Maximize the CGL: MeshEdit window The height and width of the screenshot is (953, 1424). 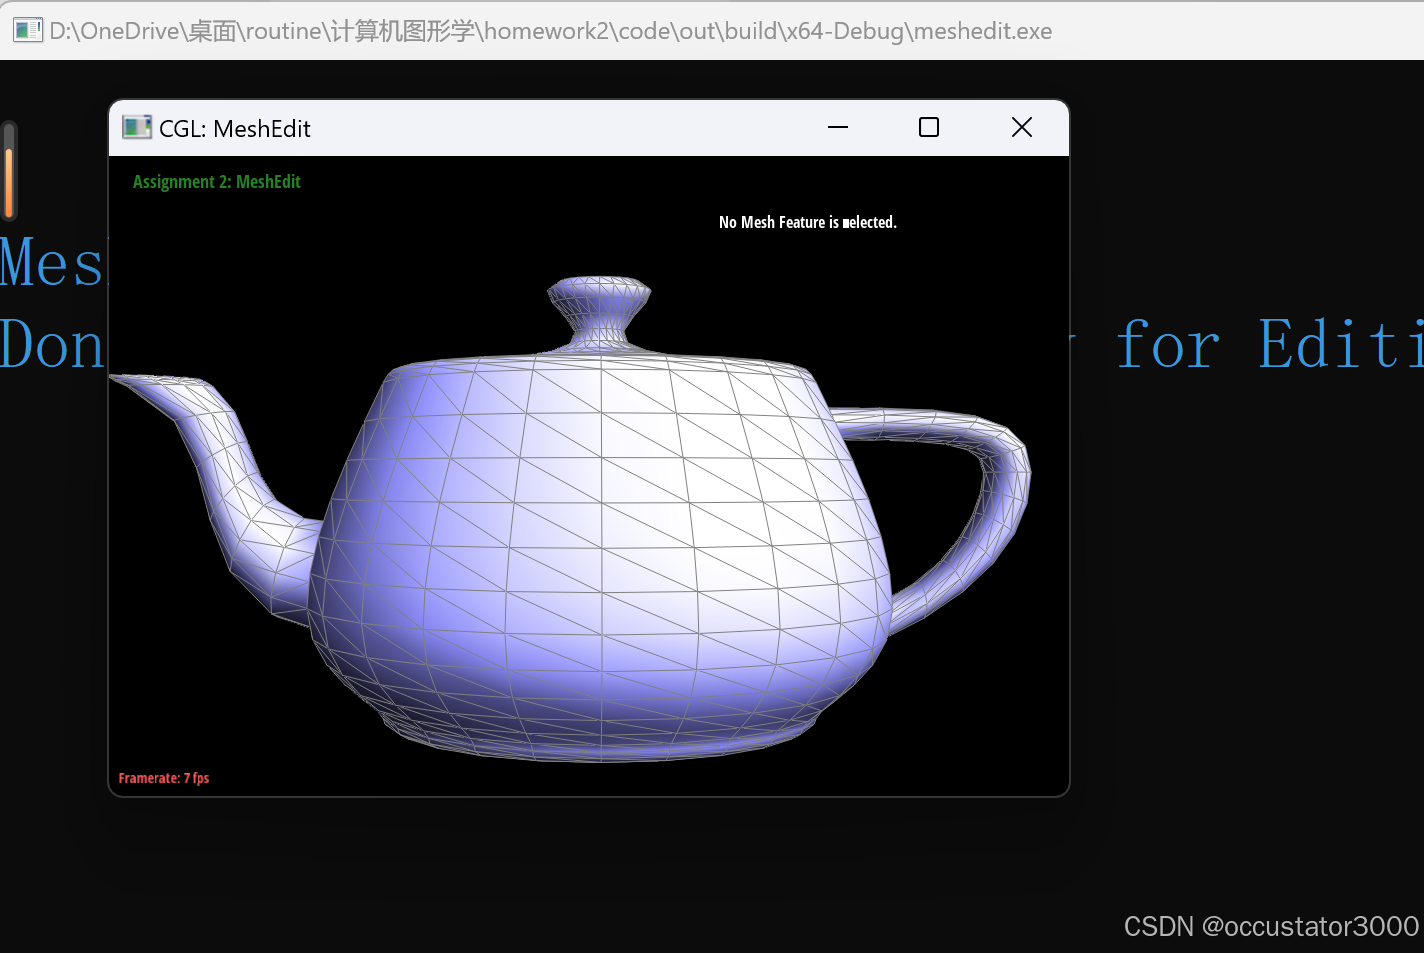(929, 127)
